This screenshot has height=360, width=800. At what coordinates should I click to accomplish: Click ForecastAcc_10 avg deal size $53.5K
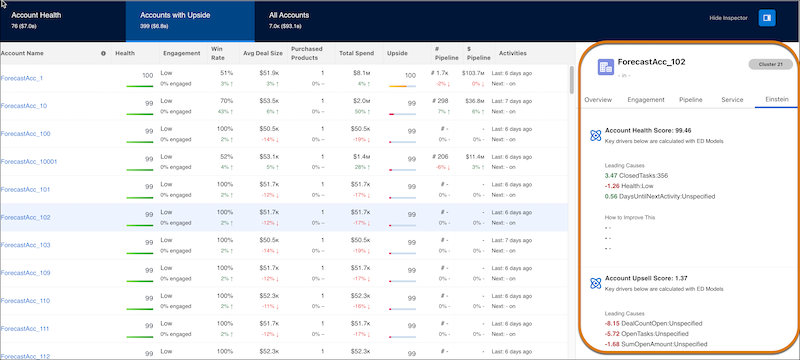269,101
